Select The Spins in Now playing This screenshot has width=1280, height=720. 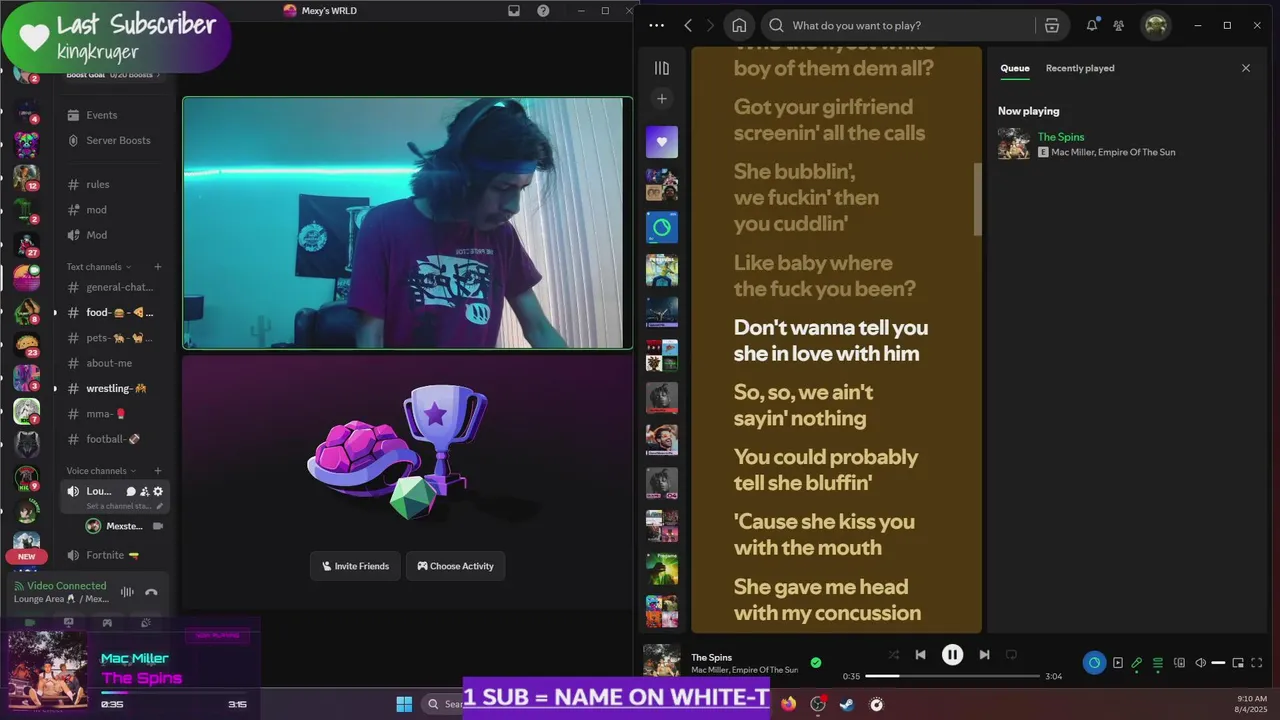(1061, 137)
